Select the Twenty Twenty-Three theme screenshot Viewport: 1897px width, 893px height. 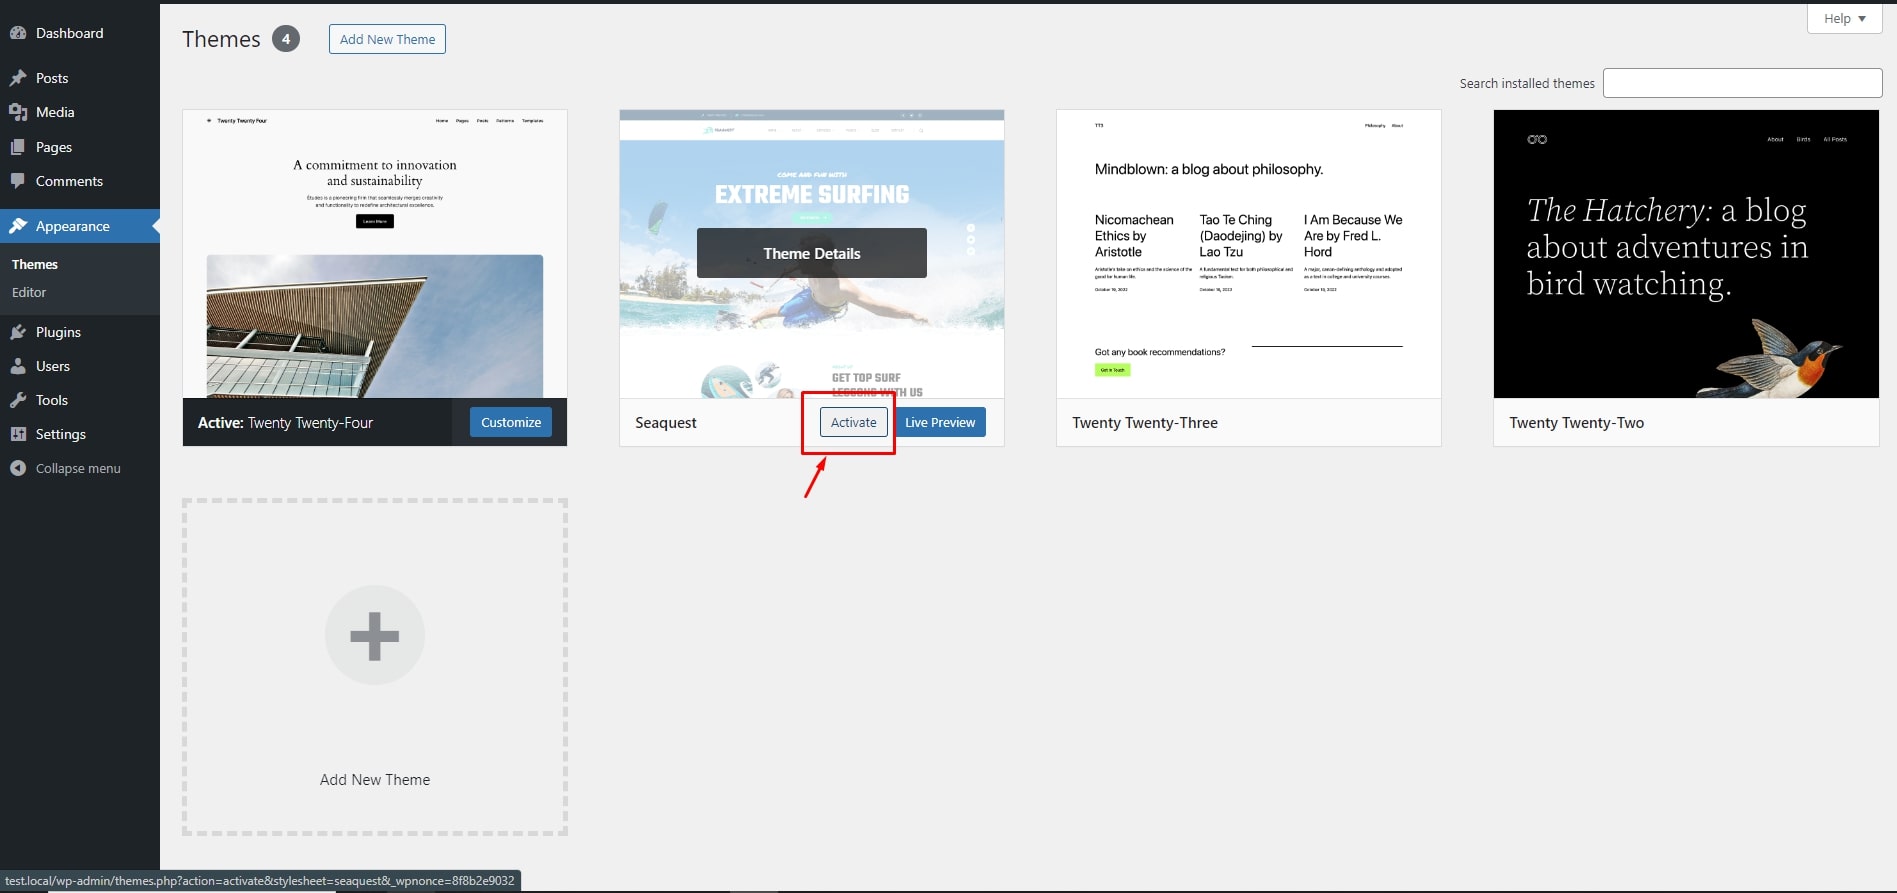pos(1249,254)
